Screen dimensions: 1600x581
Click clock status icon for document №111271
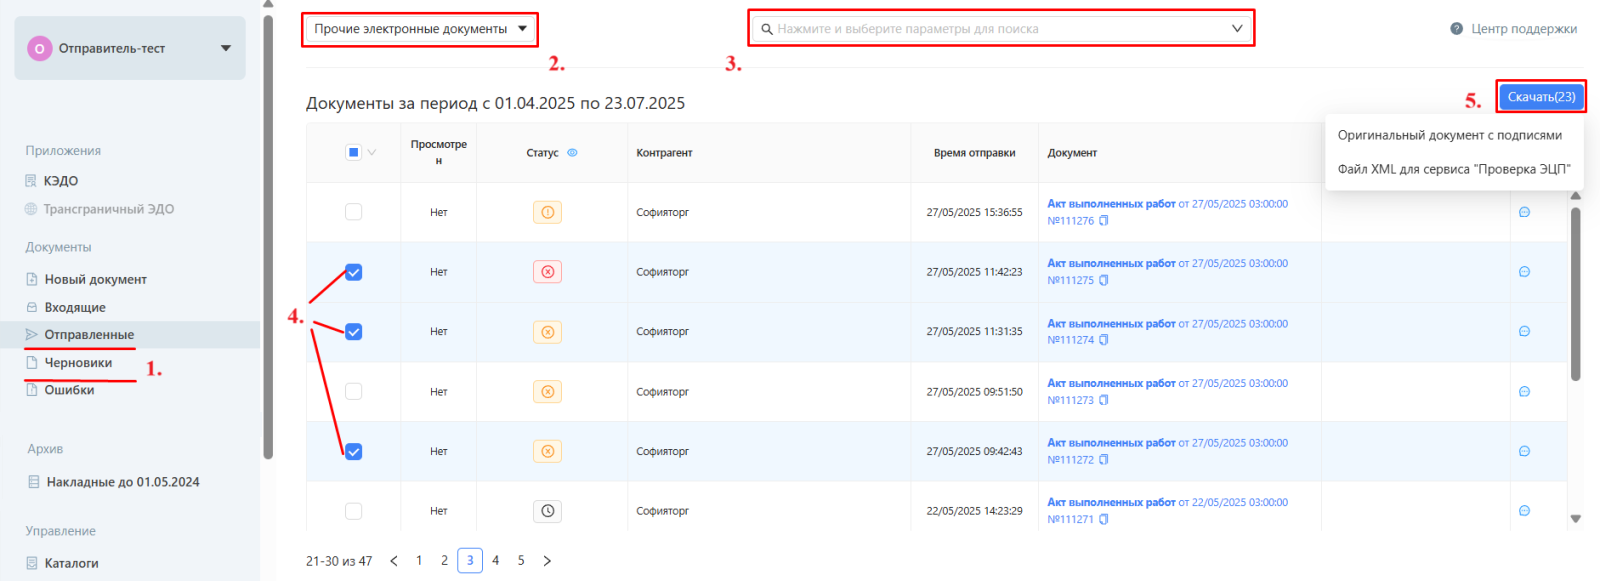pos(547,511)
